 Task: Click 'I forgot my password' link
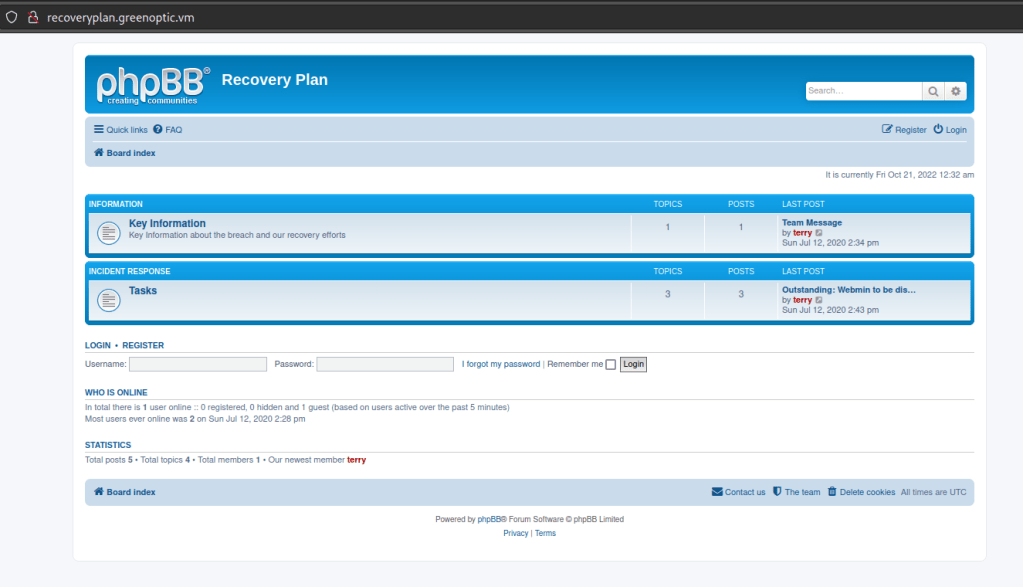tap(500, 364)
